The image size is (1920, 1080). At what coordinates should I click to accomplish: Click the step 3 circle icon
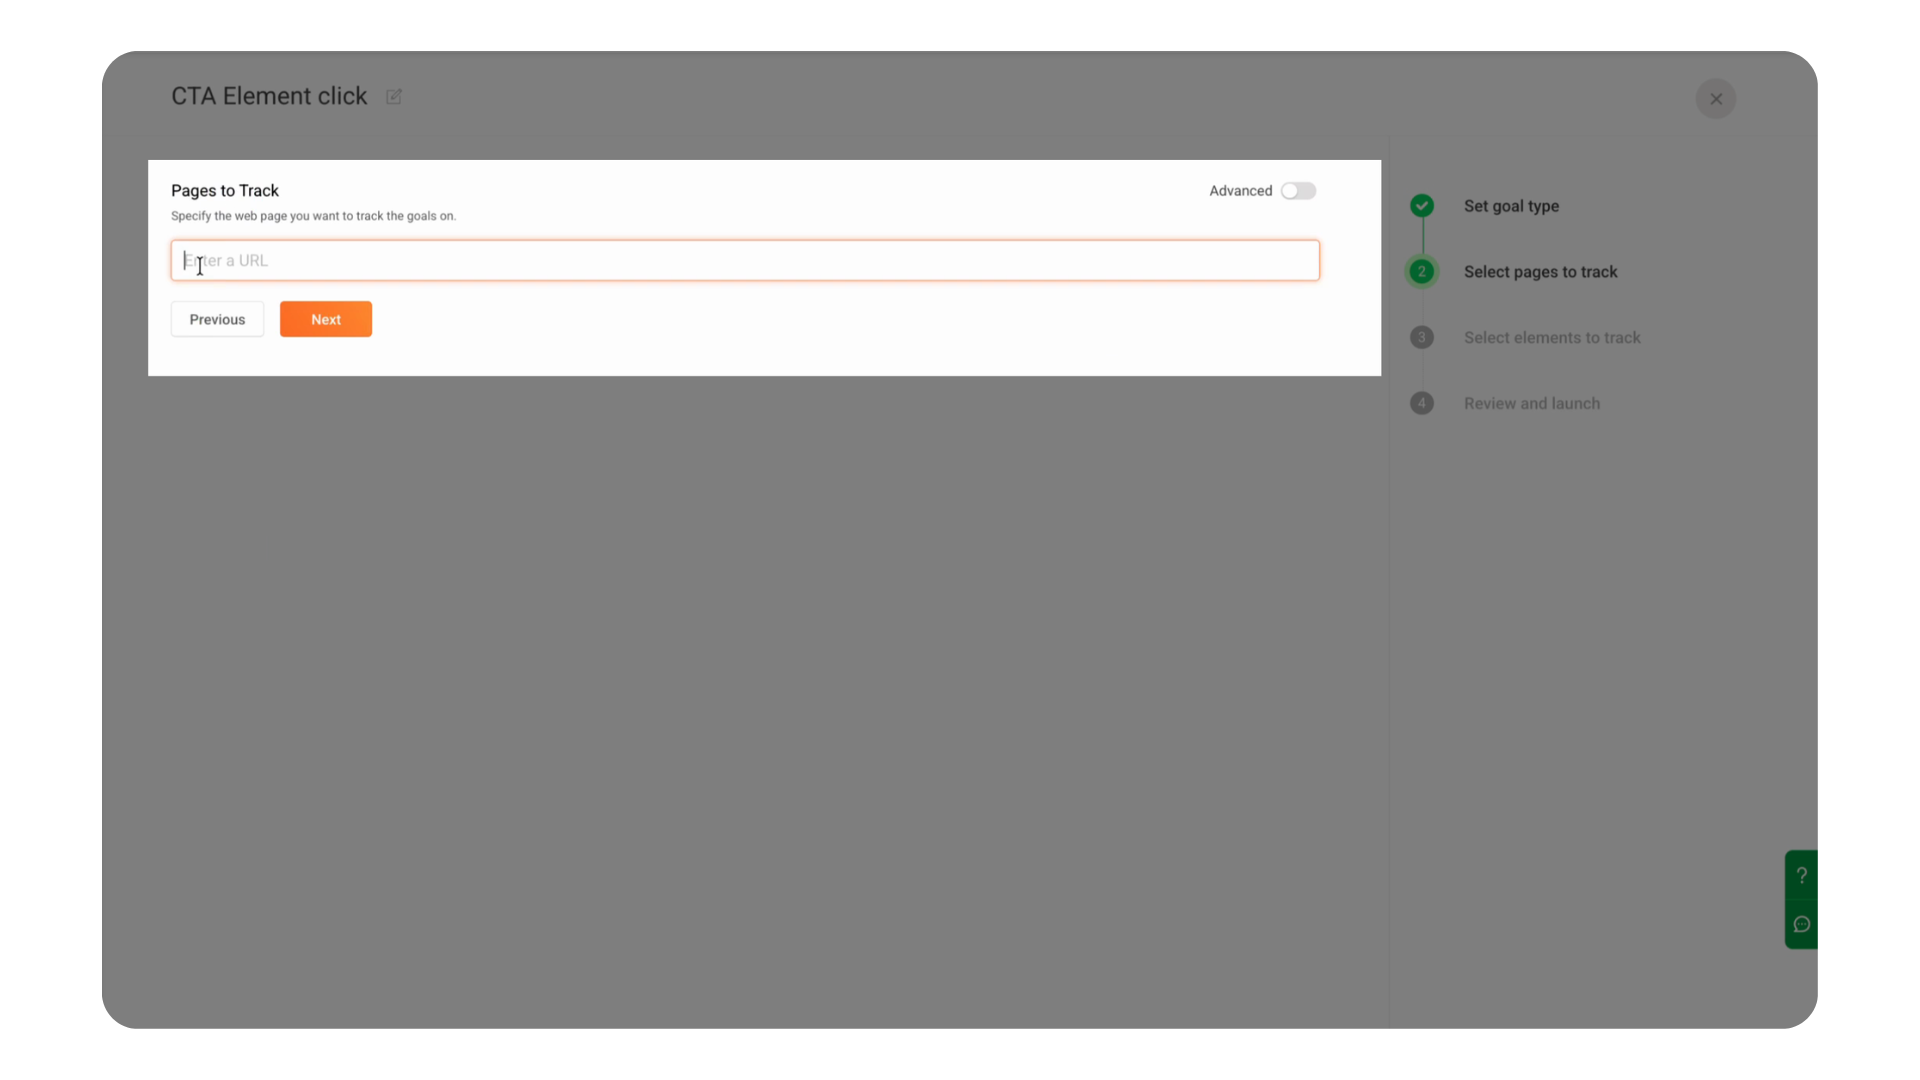pyautogui.click(x=1422, y=338)
